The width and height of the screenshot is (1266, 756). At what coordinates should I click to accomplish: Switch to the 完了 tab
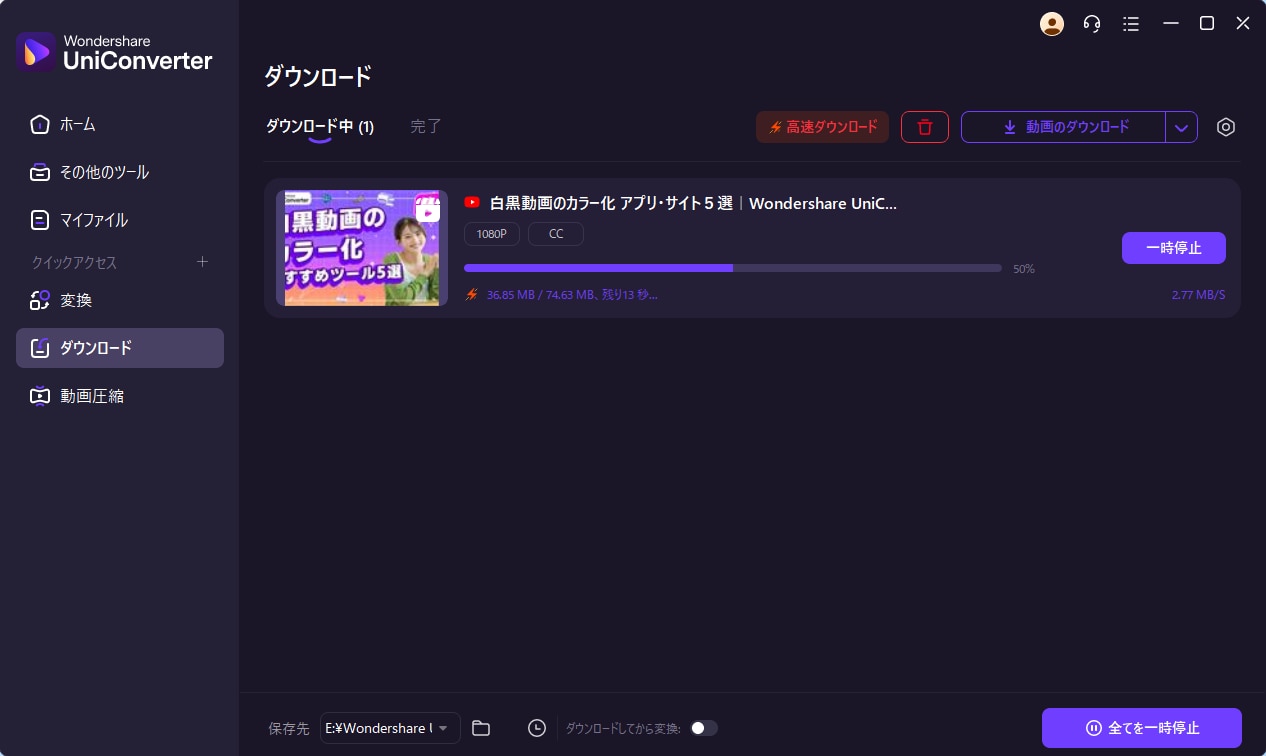coord(426,127)
